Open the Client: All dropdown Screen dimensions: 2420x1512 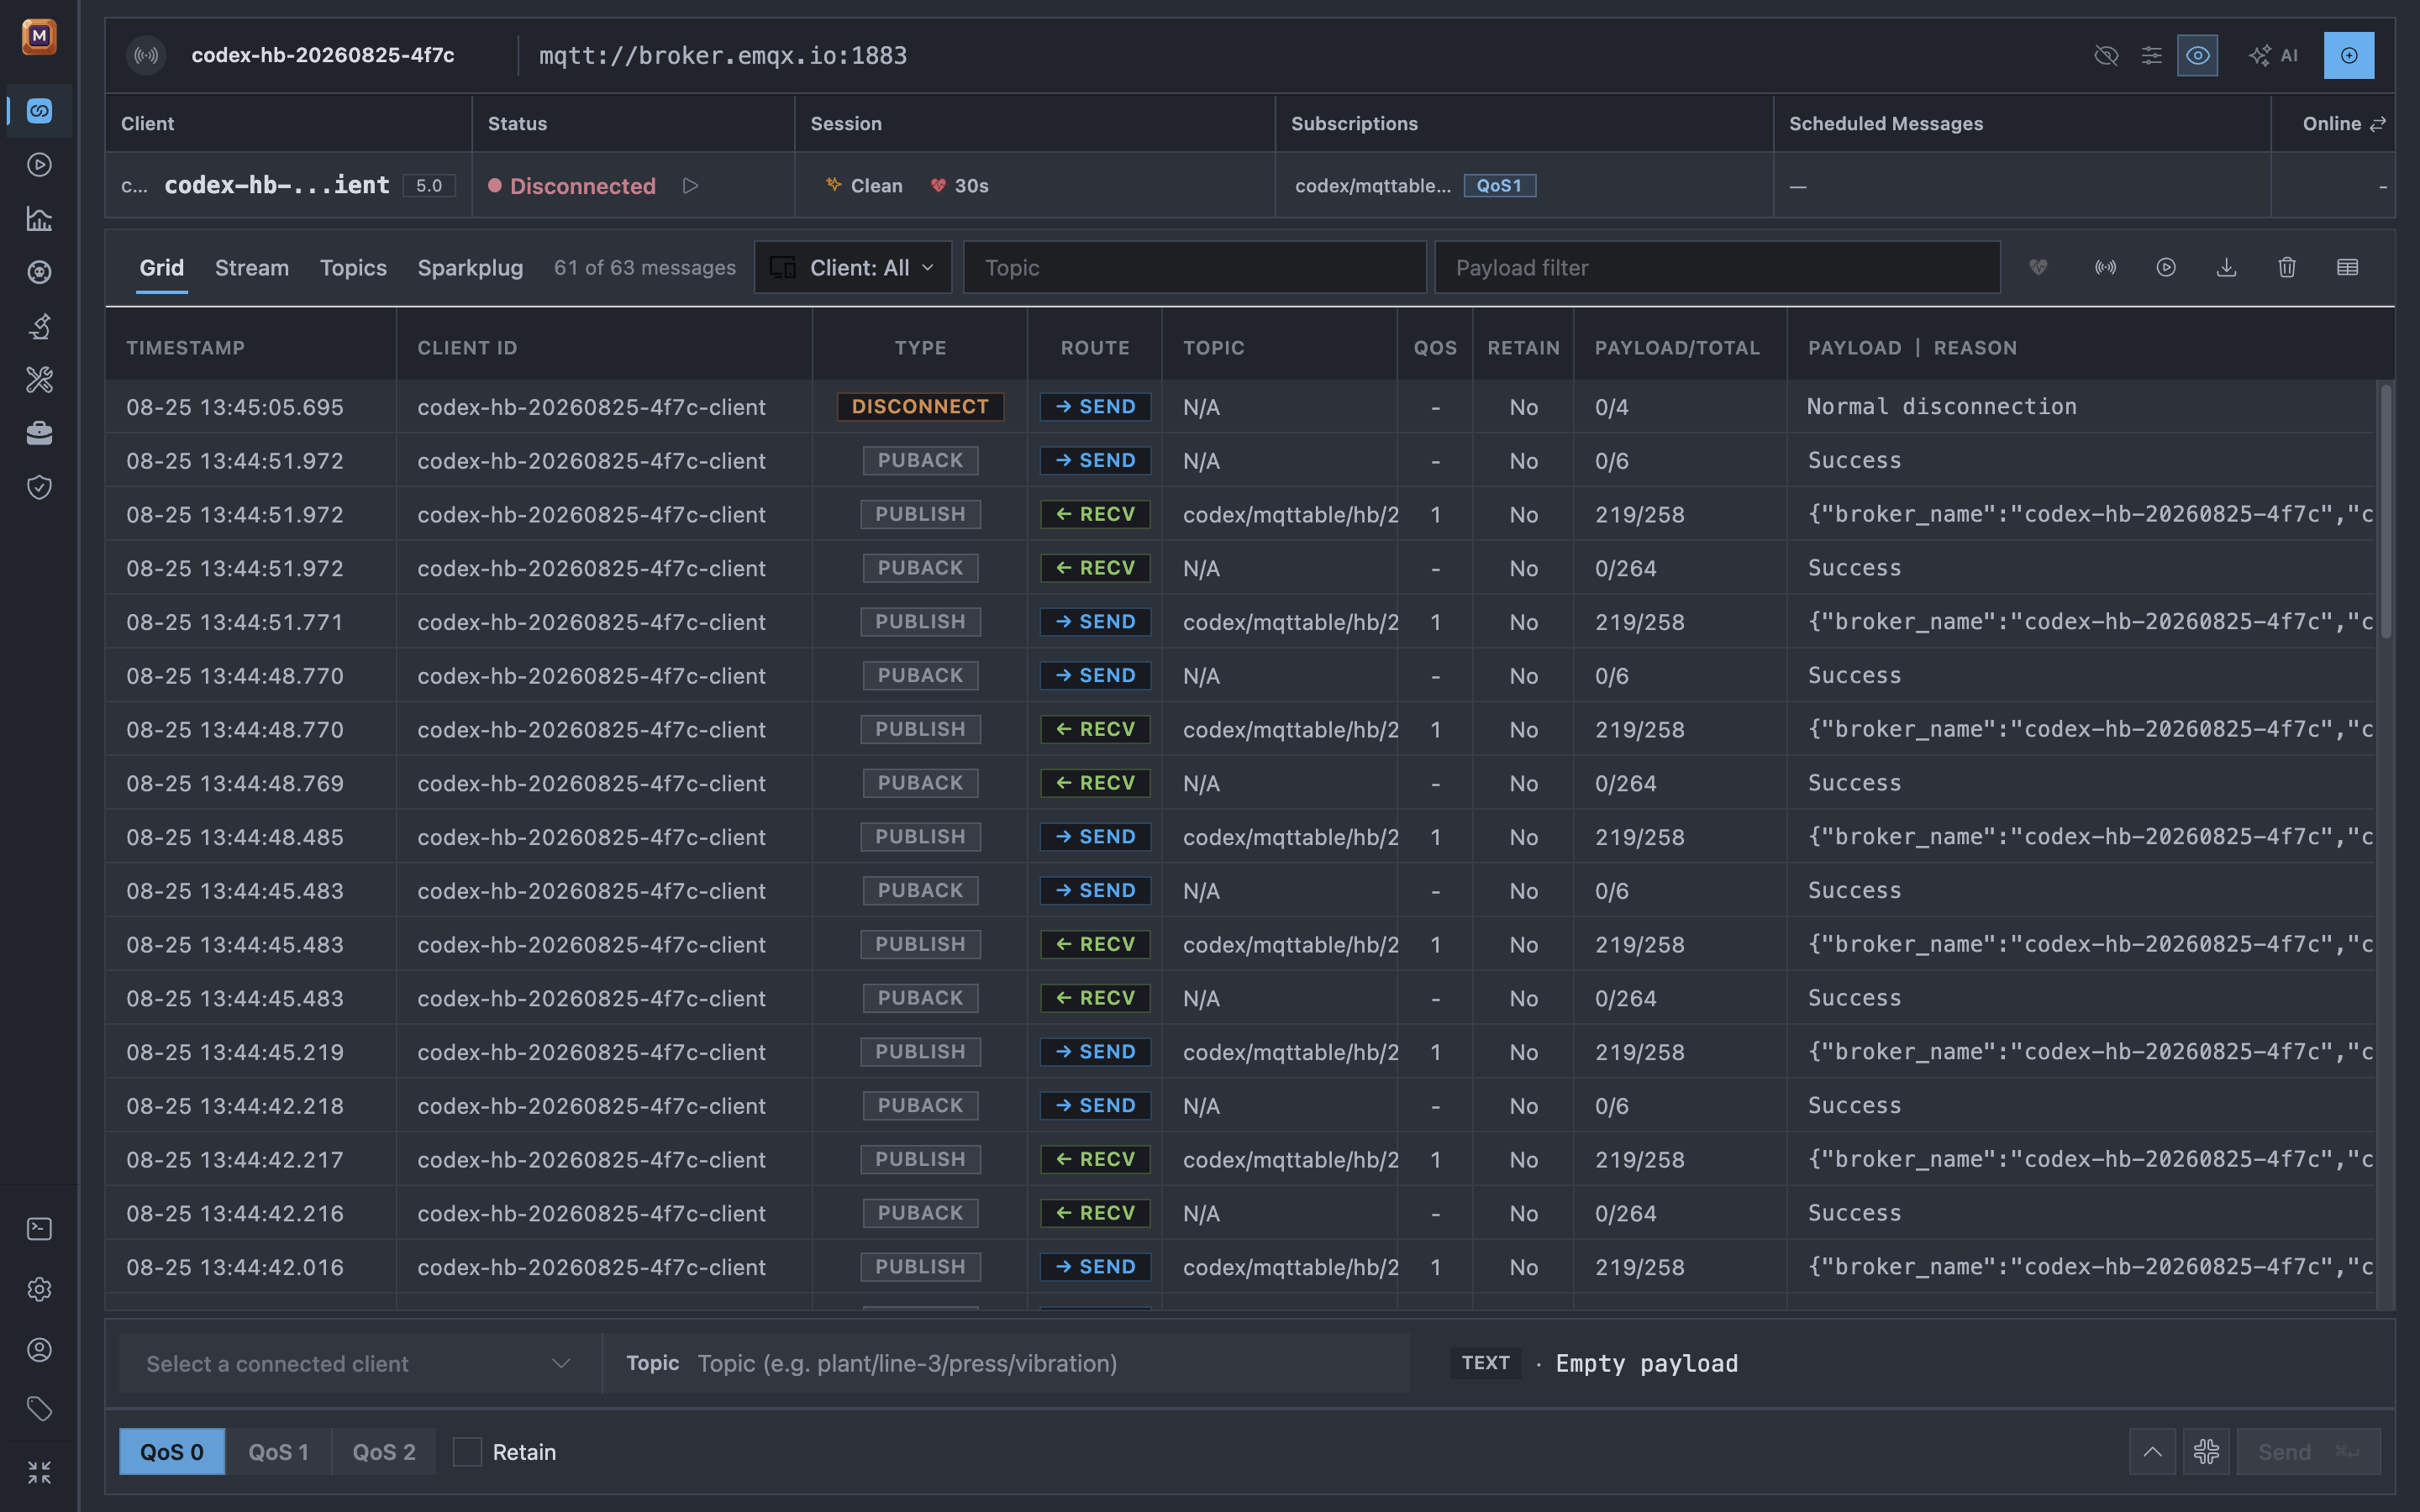click(x=853, y=267)
